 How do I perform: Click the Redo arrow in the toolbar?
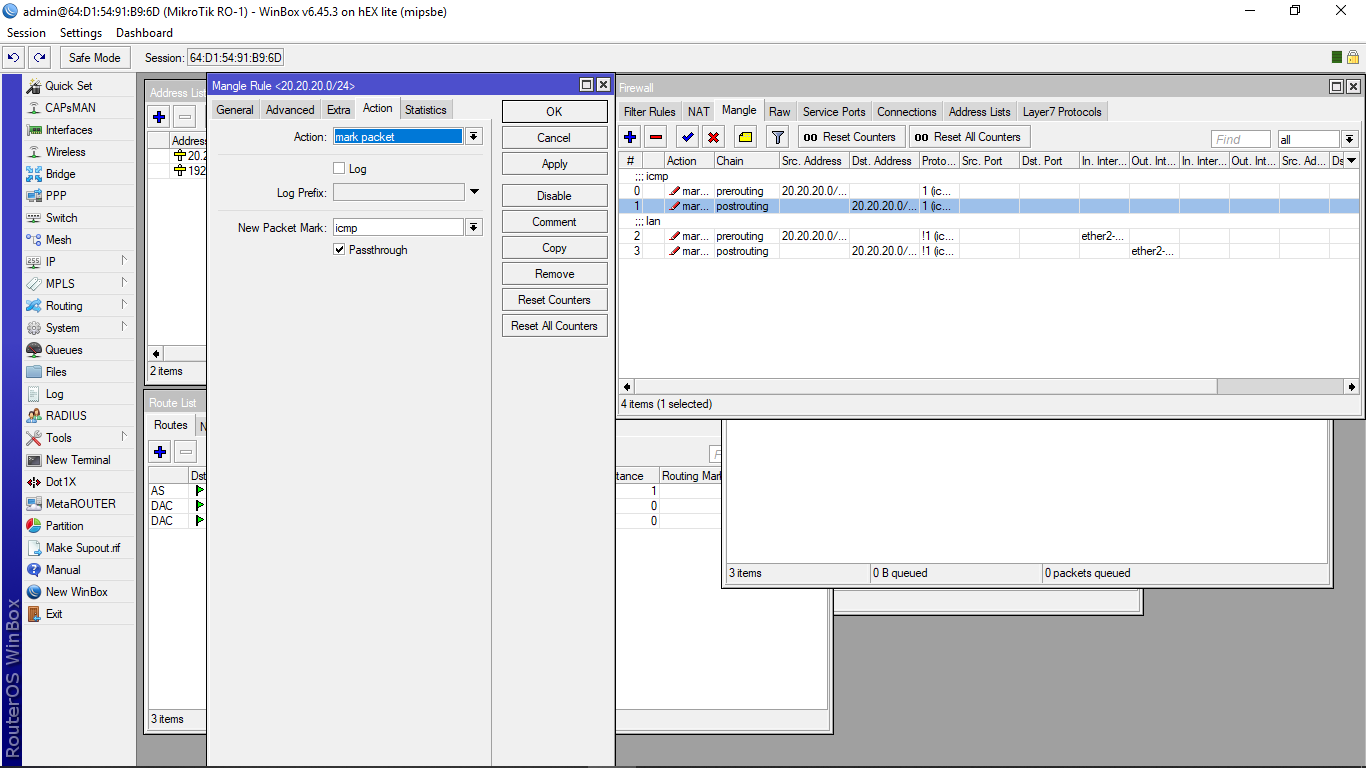(x=39, y=58)
